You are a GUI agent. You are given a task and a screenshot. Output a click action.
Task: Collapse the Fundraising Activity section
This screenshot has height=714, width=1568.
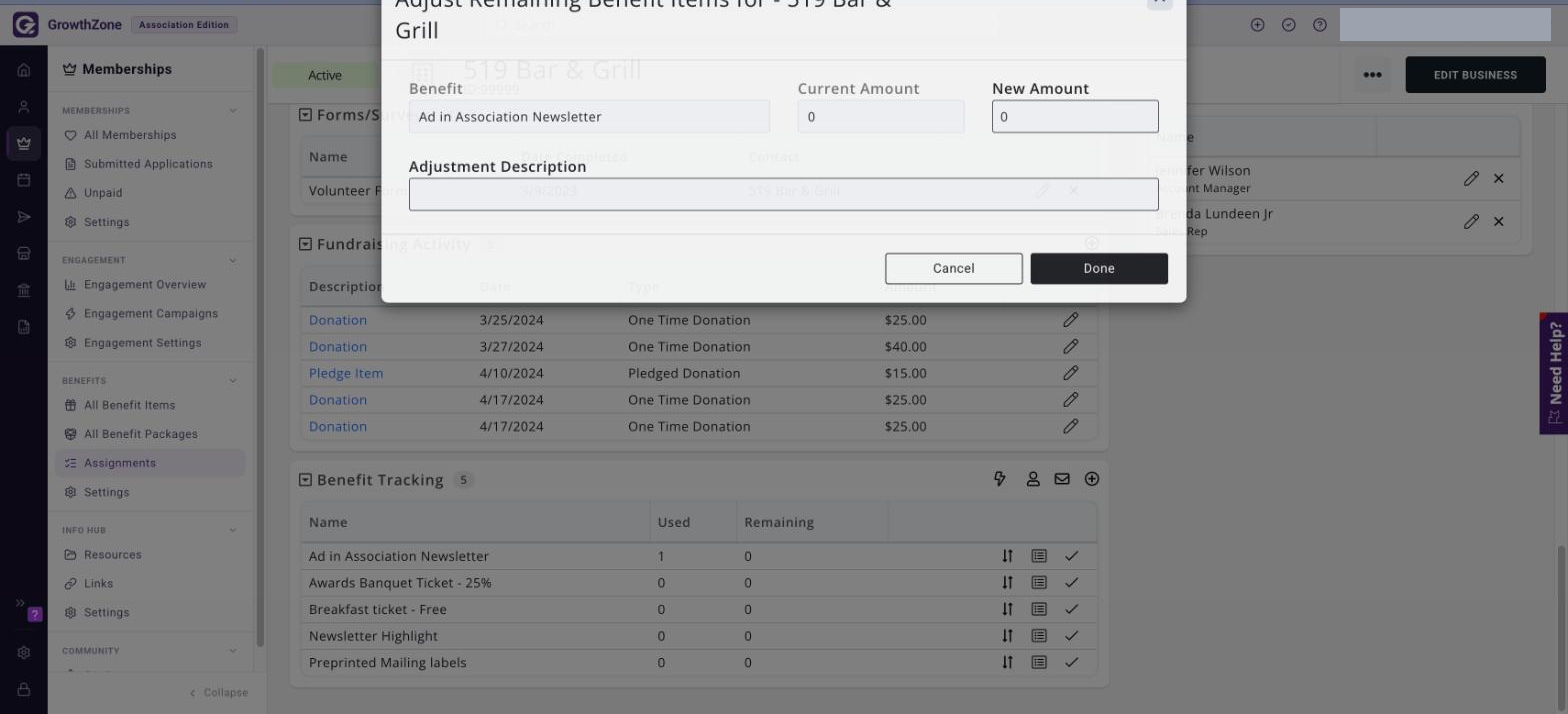point(305,244)
